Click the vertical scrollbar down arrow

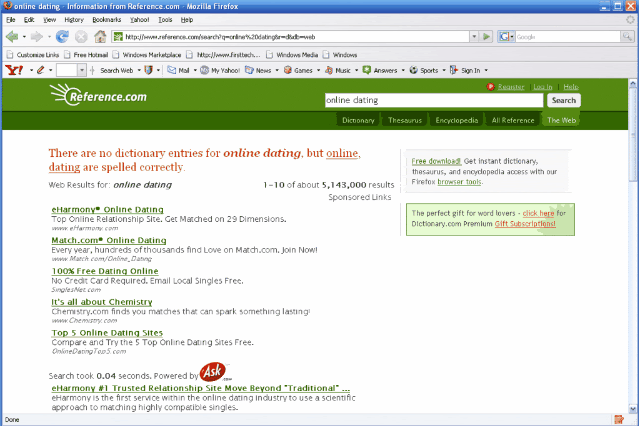tap(632, 408)
